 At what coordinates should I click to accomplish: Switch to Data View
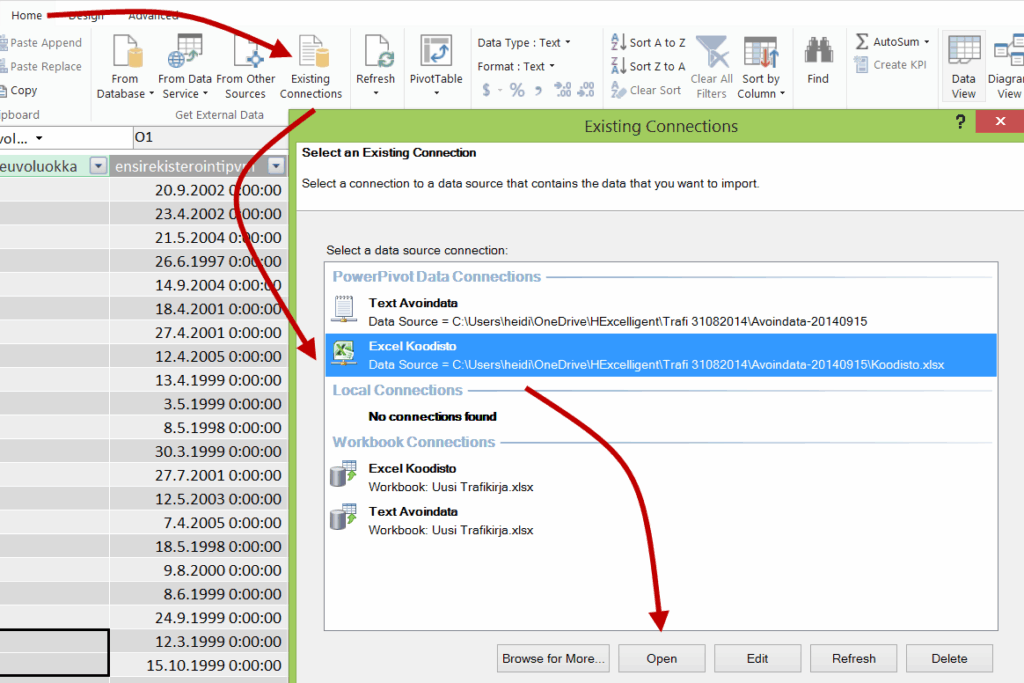963,54
